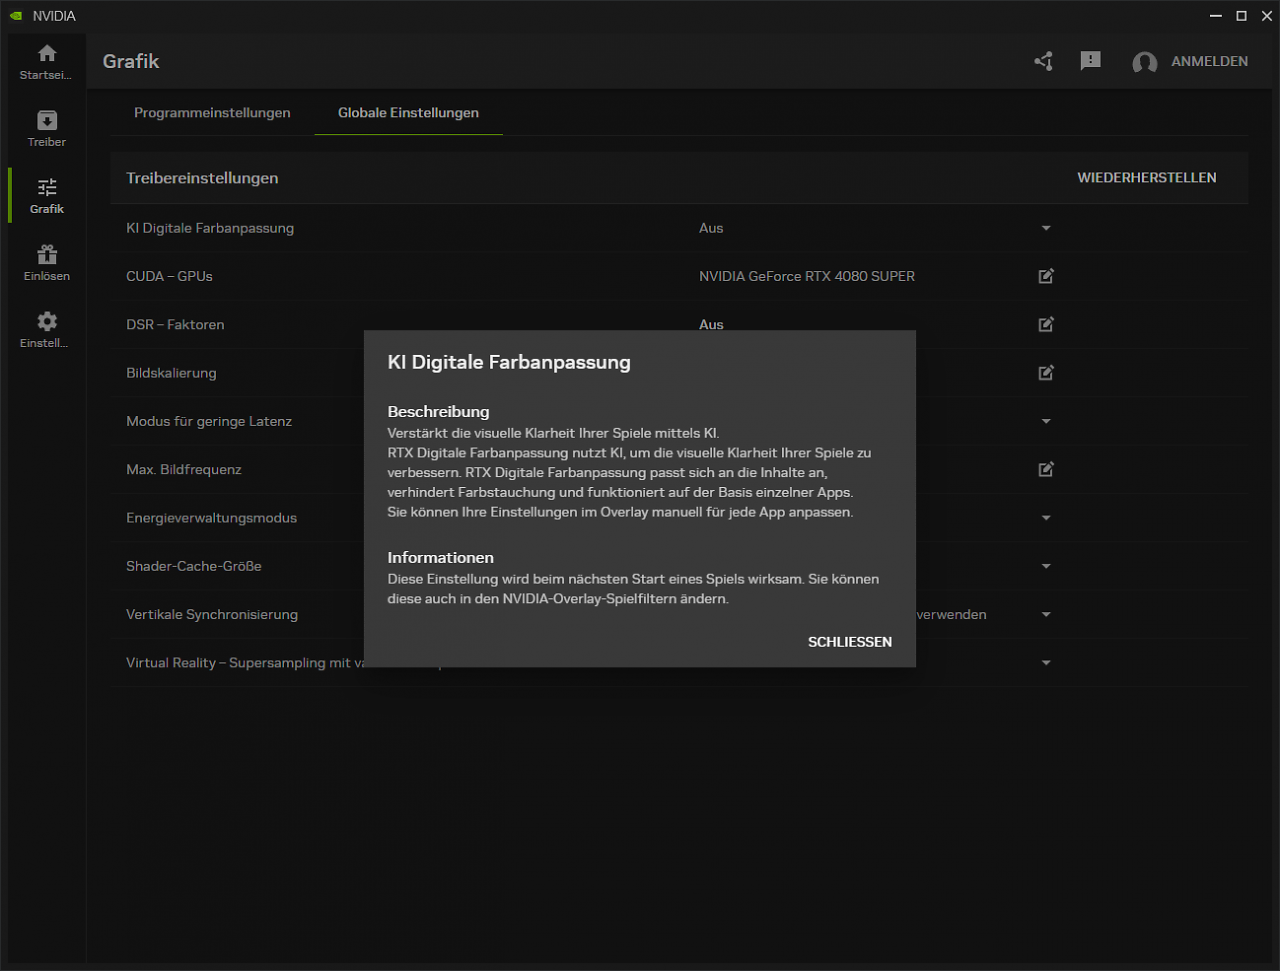This screenshot has height=971, width=1280.
Task: Click NVIDIA GeForce RTX 4080 SUPER value
Action: click(x=807, y=276)
